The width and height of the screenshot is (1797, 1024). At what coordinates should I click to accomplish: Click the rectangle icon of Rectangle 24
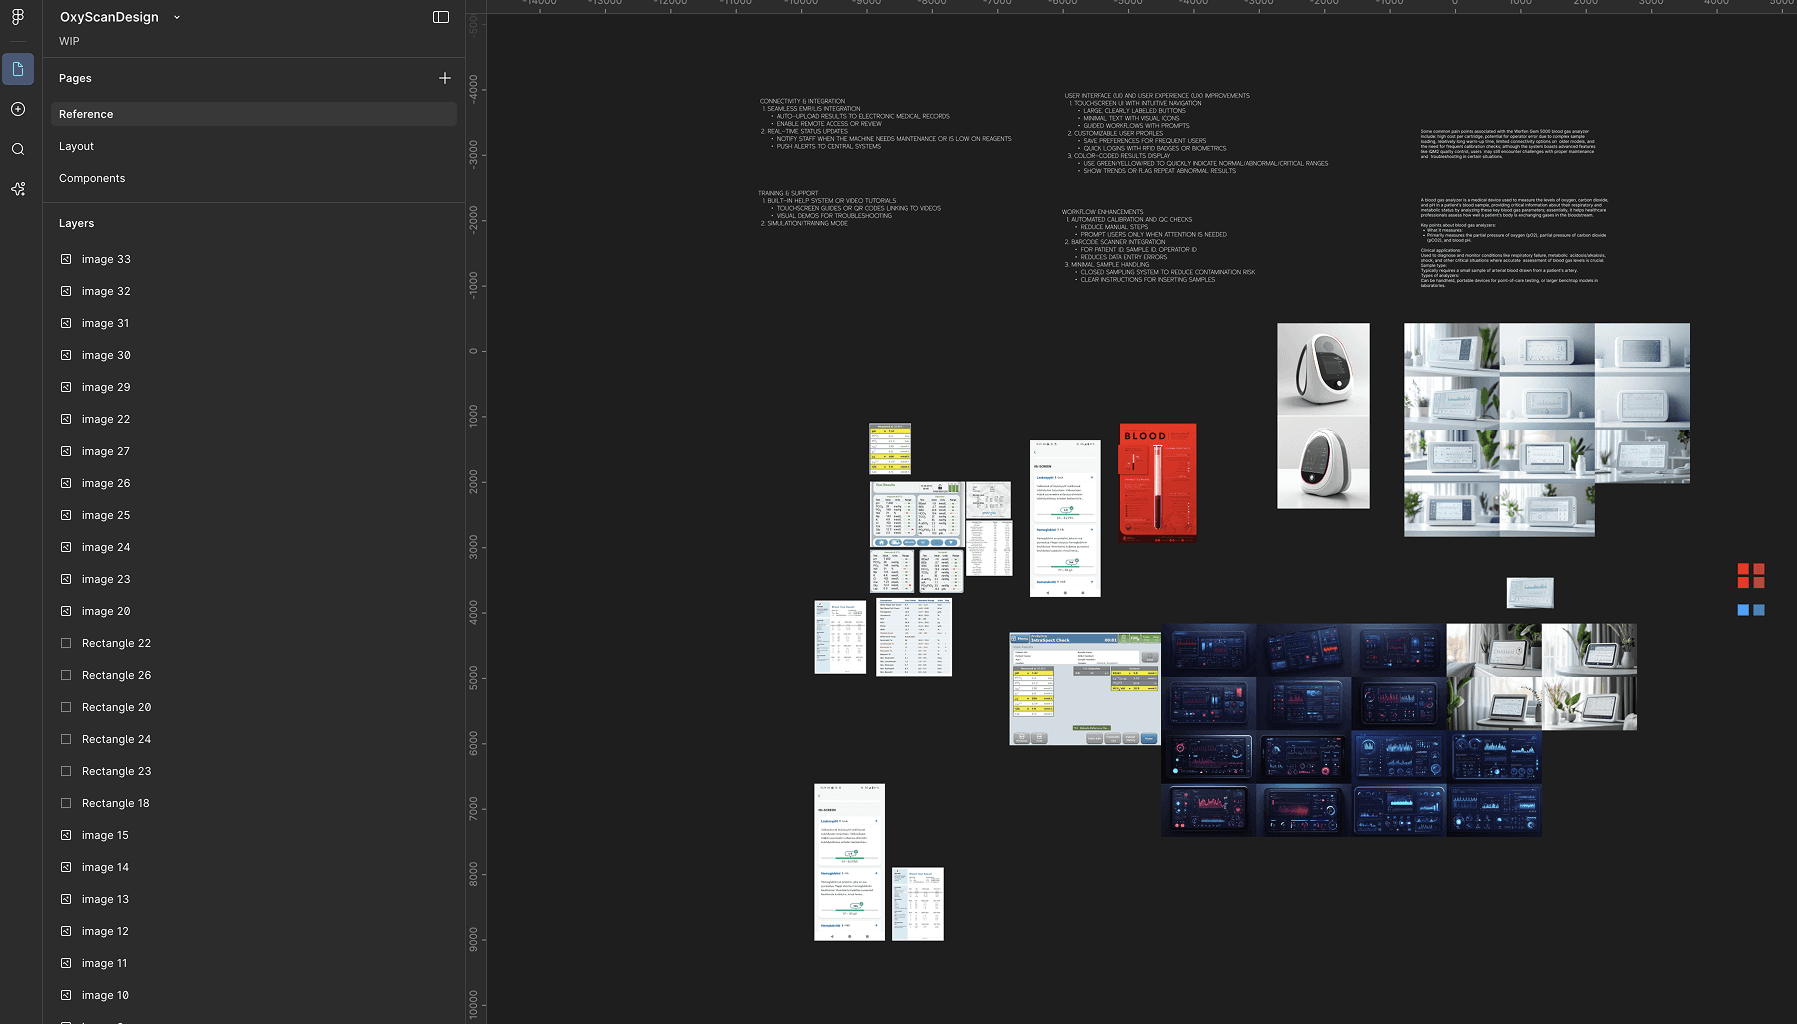point(66,739)
